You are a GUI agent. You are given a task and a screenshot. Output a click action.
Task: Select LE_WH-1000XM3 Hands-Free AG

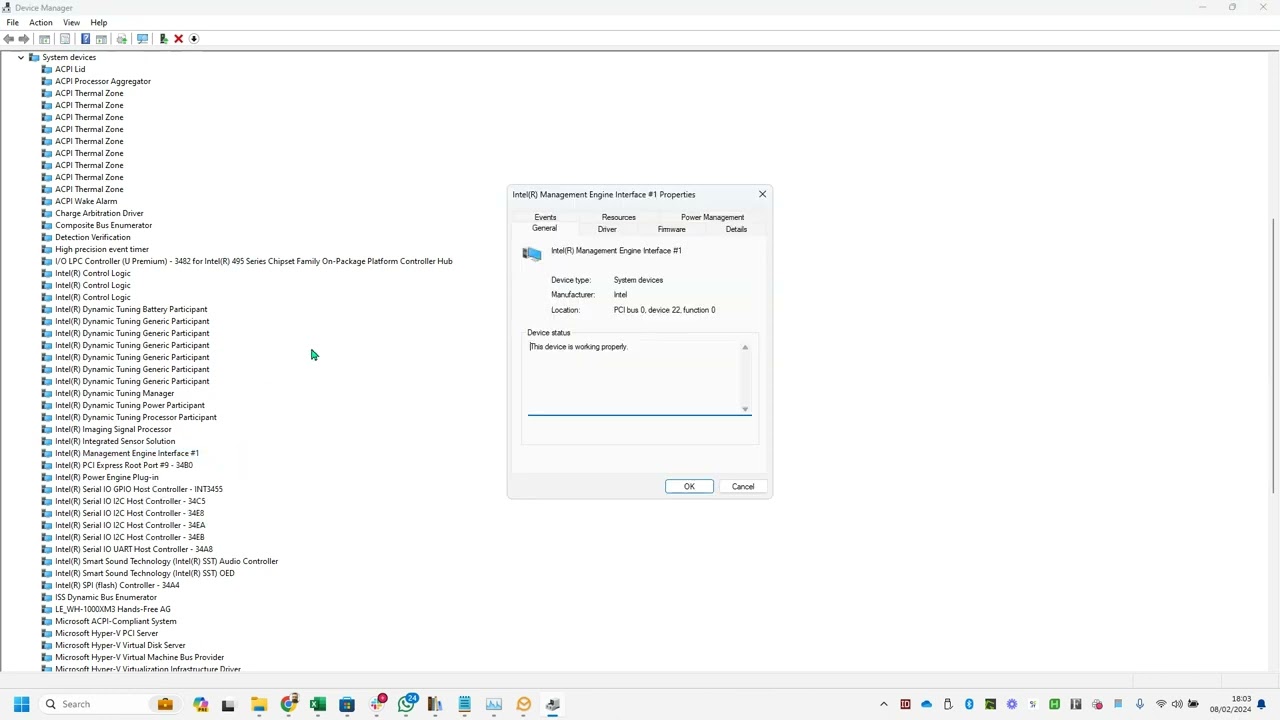pos(113,609)
